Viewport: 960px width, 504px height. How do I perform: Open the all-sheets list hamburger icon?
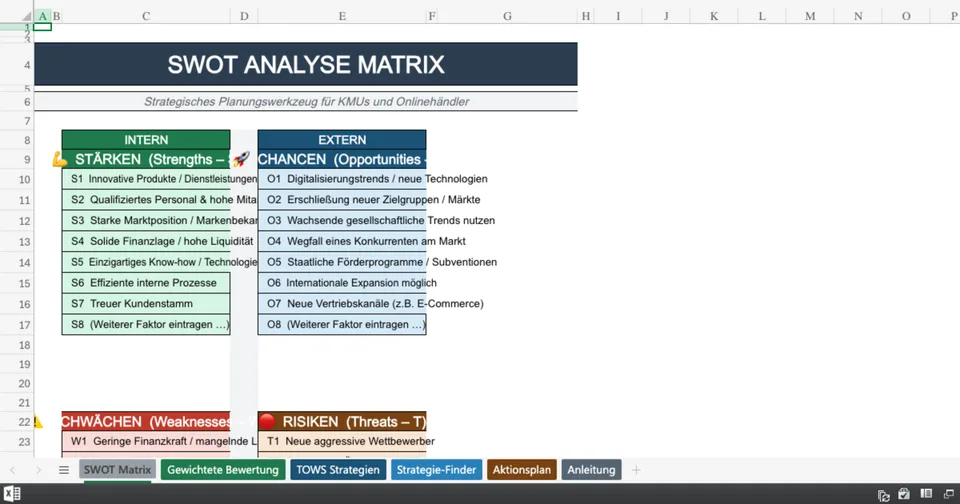click(64, 470)
